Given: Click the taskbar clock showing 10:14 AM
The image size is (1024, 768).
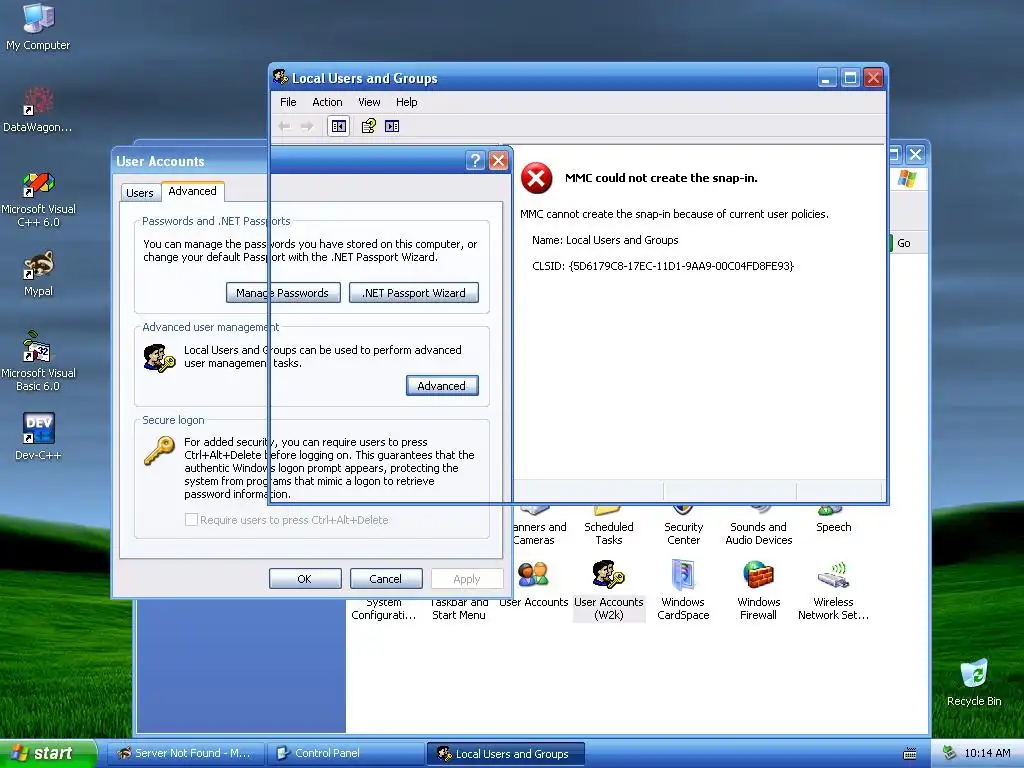Looking at the screenshot, I should coord(987,754).
